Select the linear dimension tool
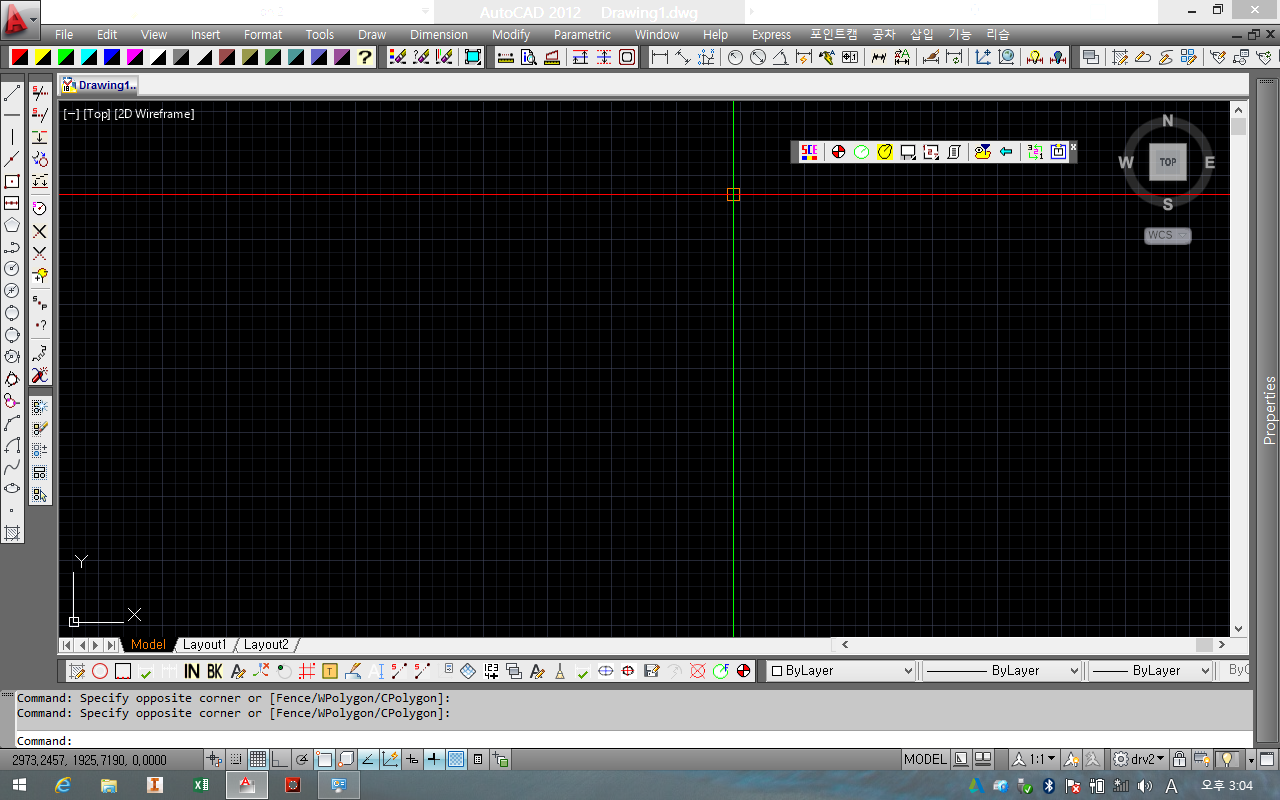This screenshot has height=800, width=1280. [x=660, y=57]
